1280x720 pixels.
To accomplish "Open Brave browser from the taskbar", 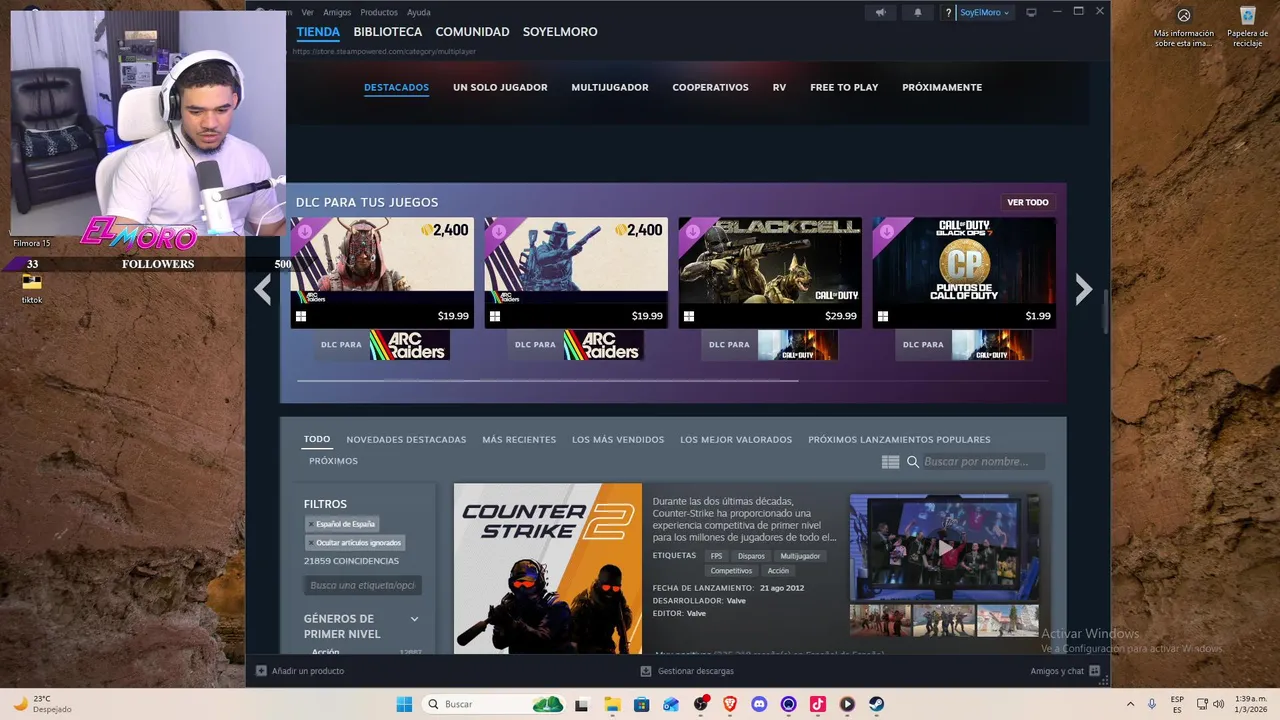I will 730,704.
